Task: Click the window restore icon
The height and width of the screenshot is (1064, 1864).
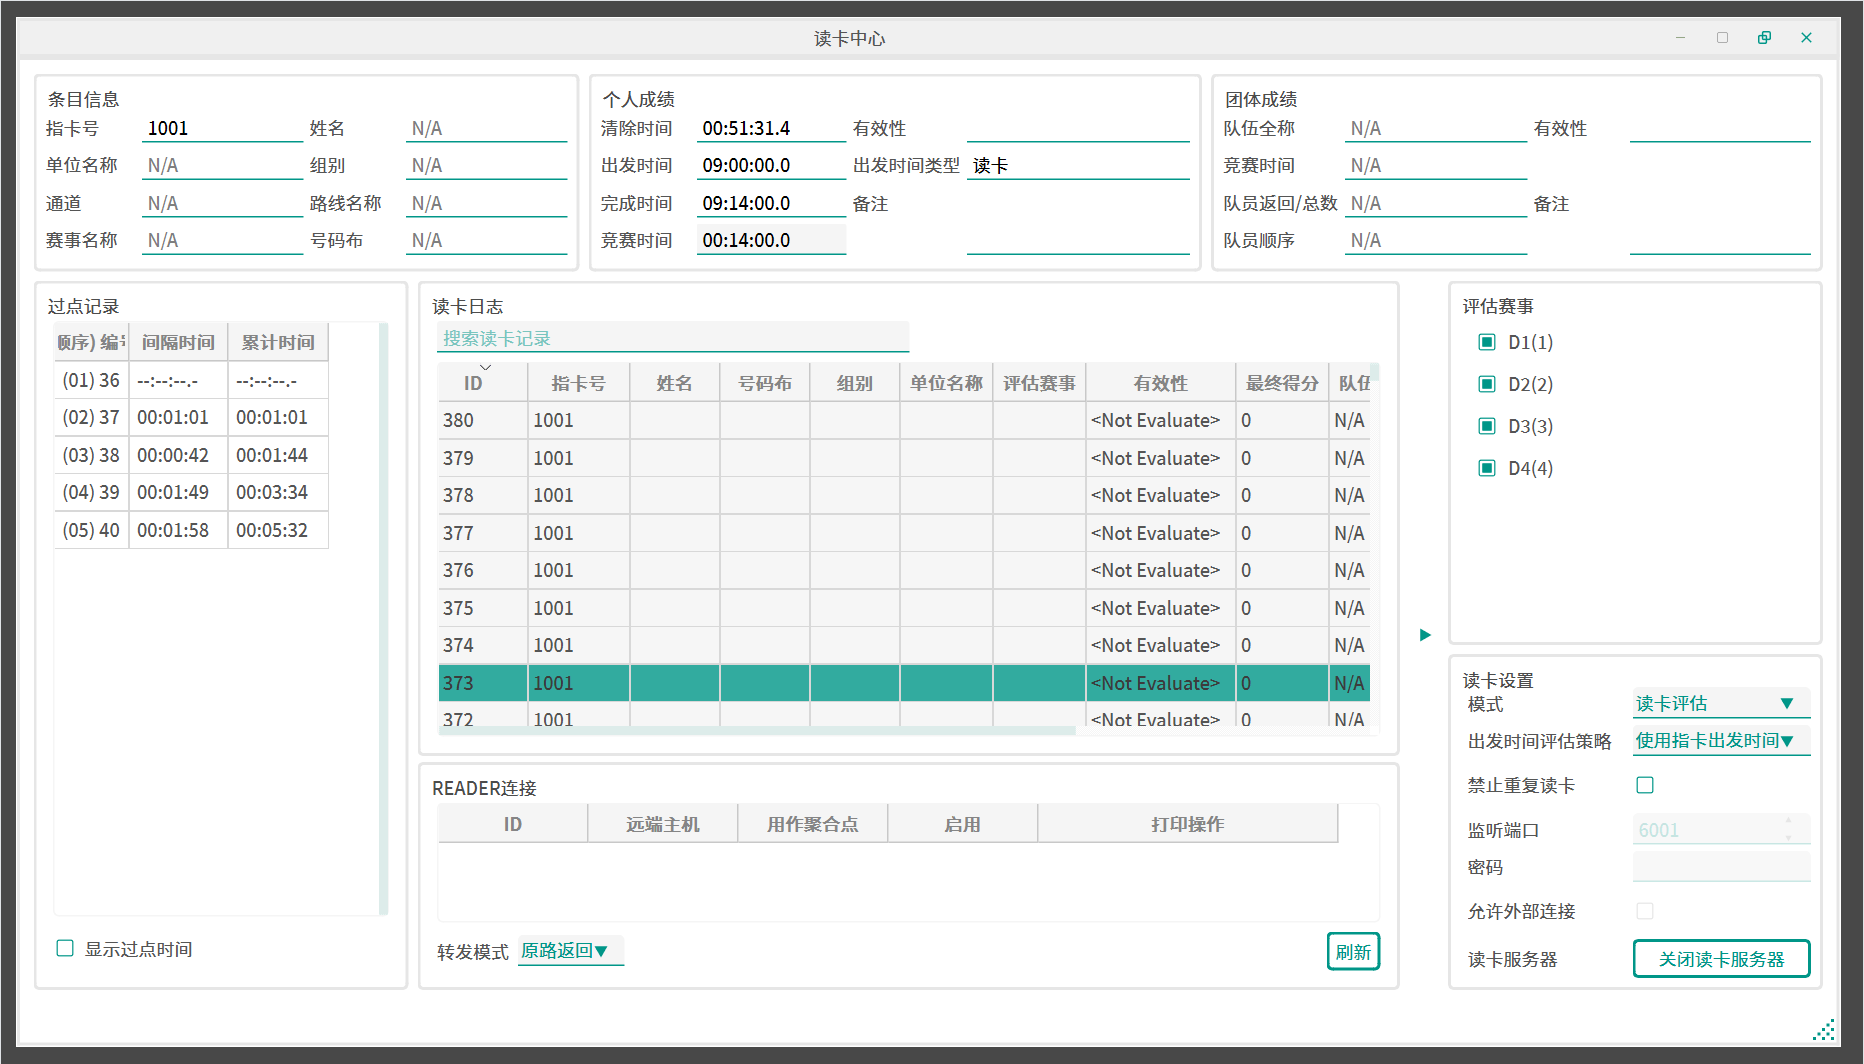Action: [1764, 38]
